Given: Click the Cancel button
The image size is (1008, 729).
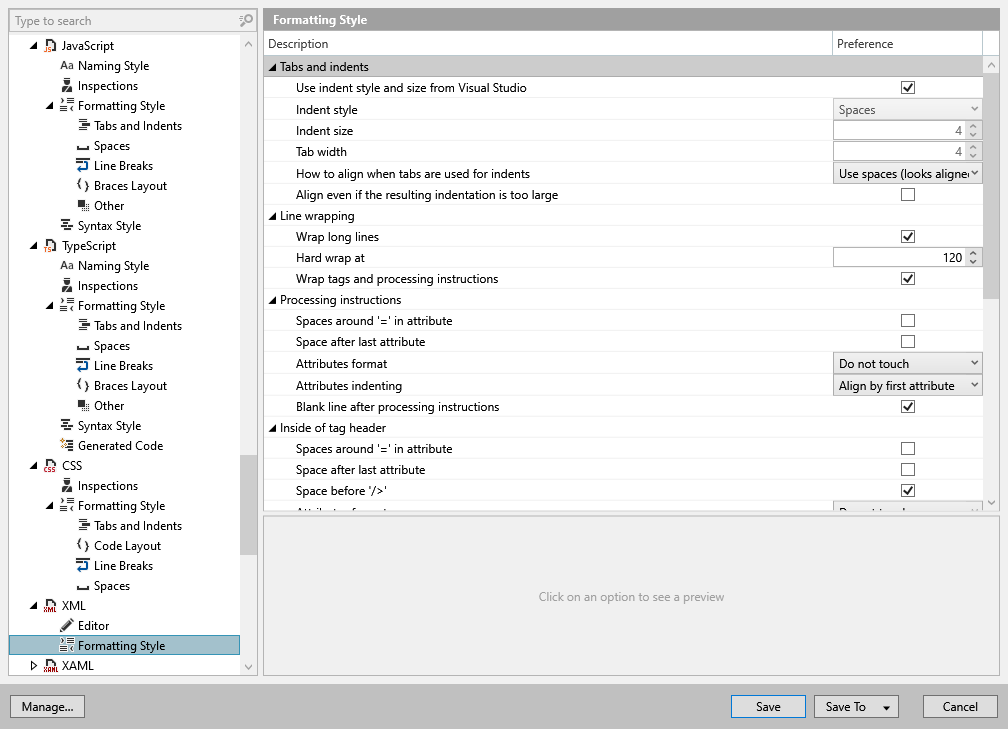Looking at the screenshot, I should (x=959, y=706).
